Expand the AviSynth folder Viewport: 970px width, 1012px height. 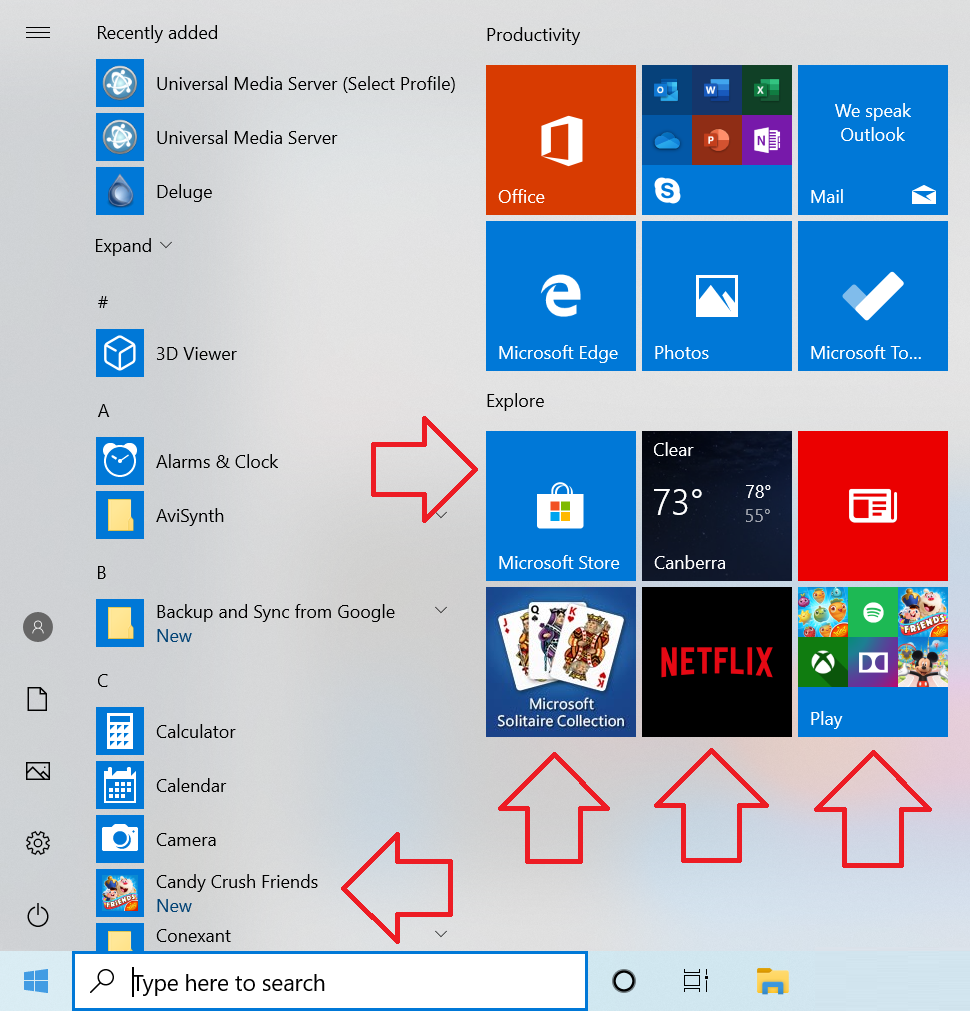276,516
